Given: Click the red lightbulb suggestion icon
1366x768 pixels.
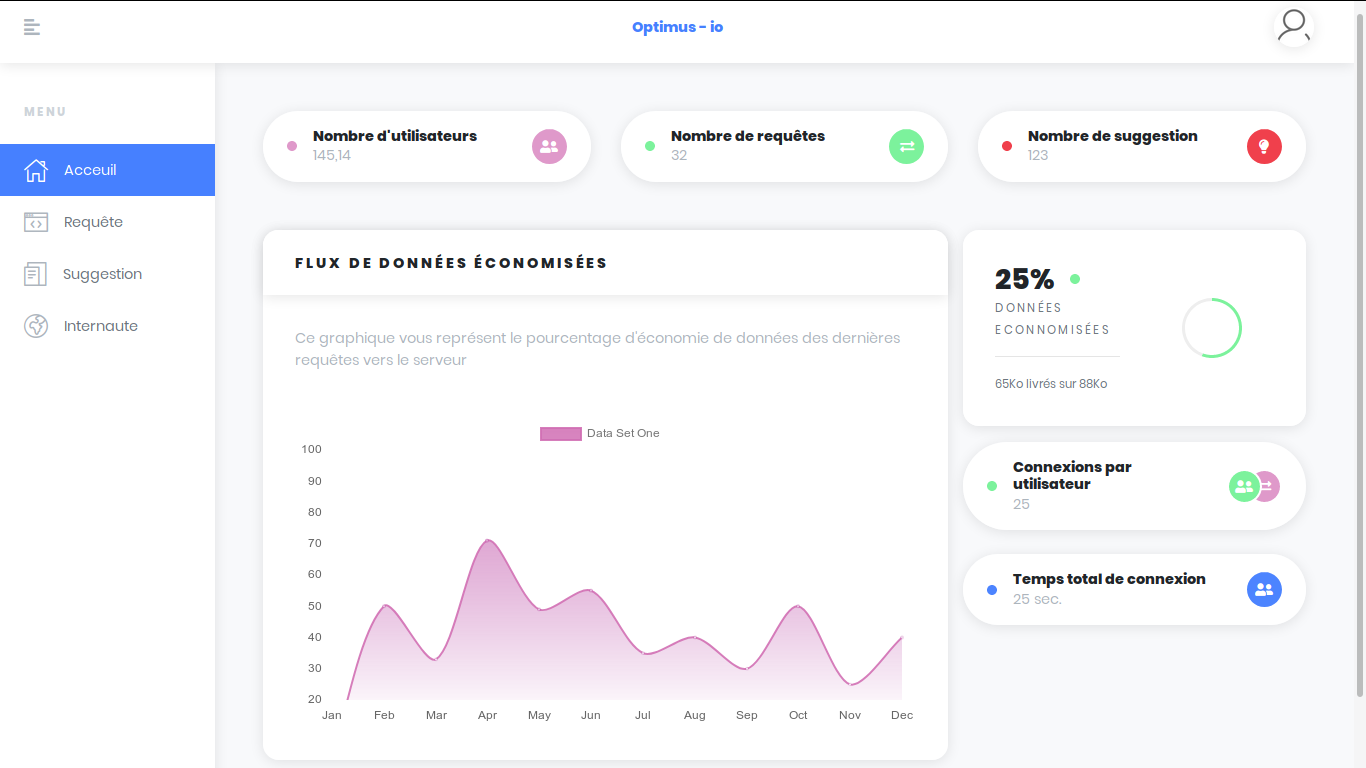Looking at the screenshot, I should click(1264, 147).
